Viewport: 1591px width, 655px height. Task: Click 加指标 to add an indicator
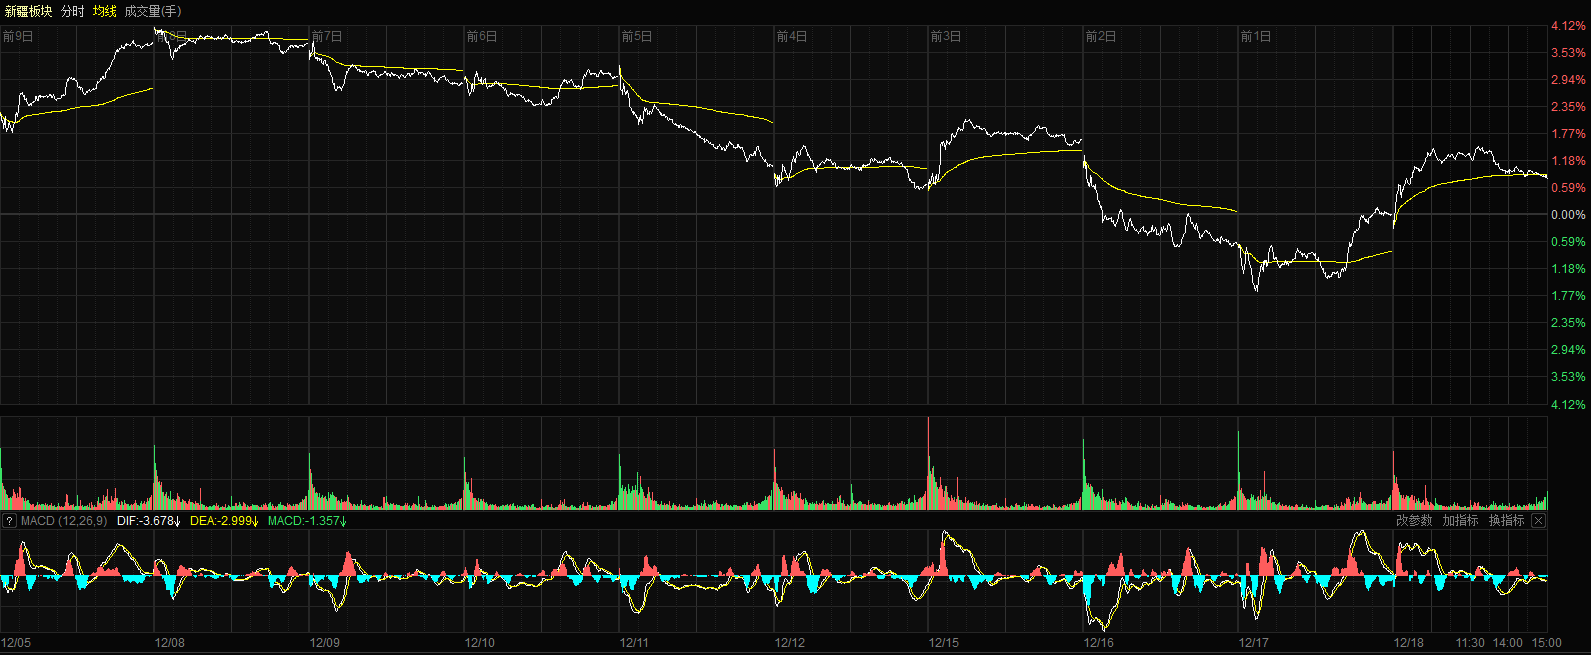1460,521
